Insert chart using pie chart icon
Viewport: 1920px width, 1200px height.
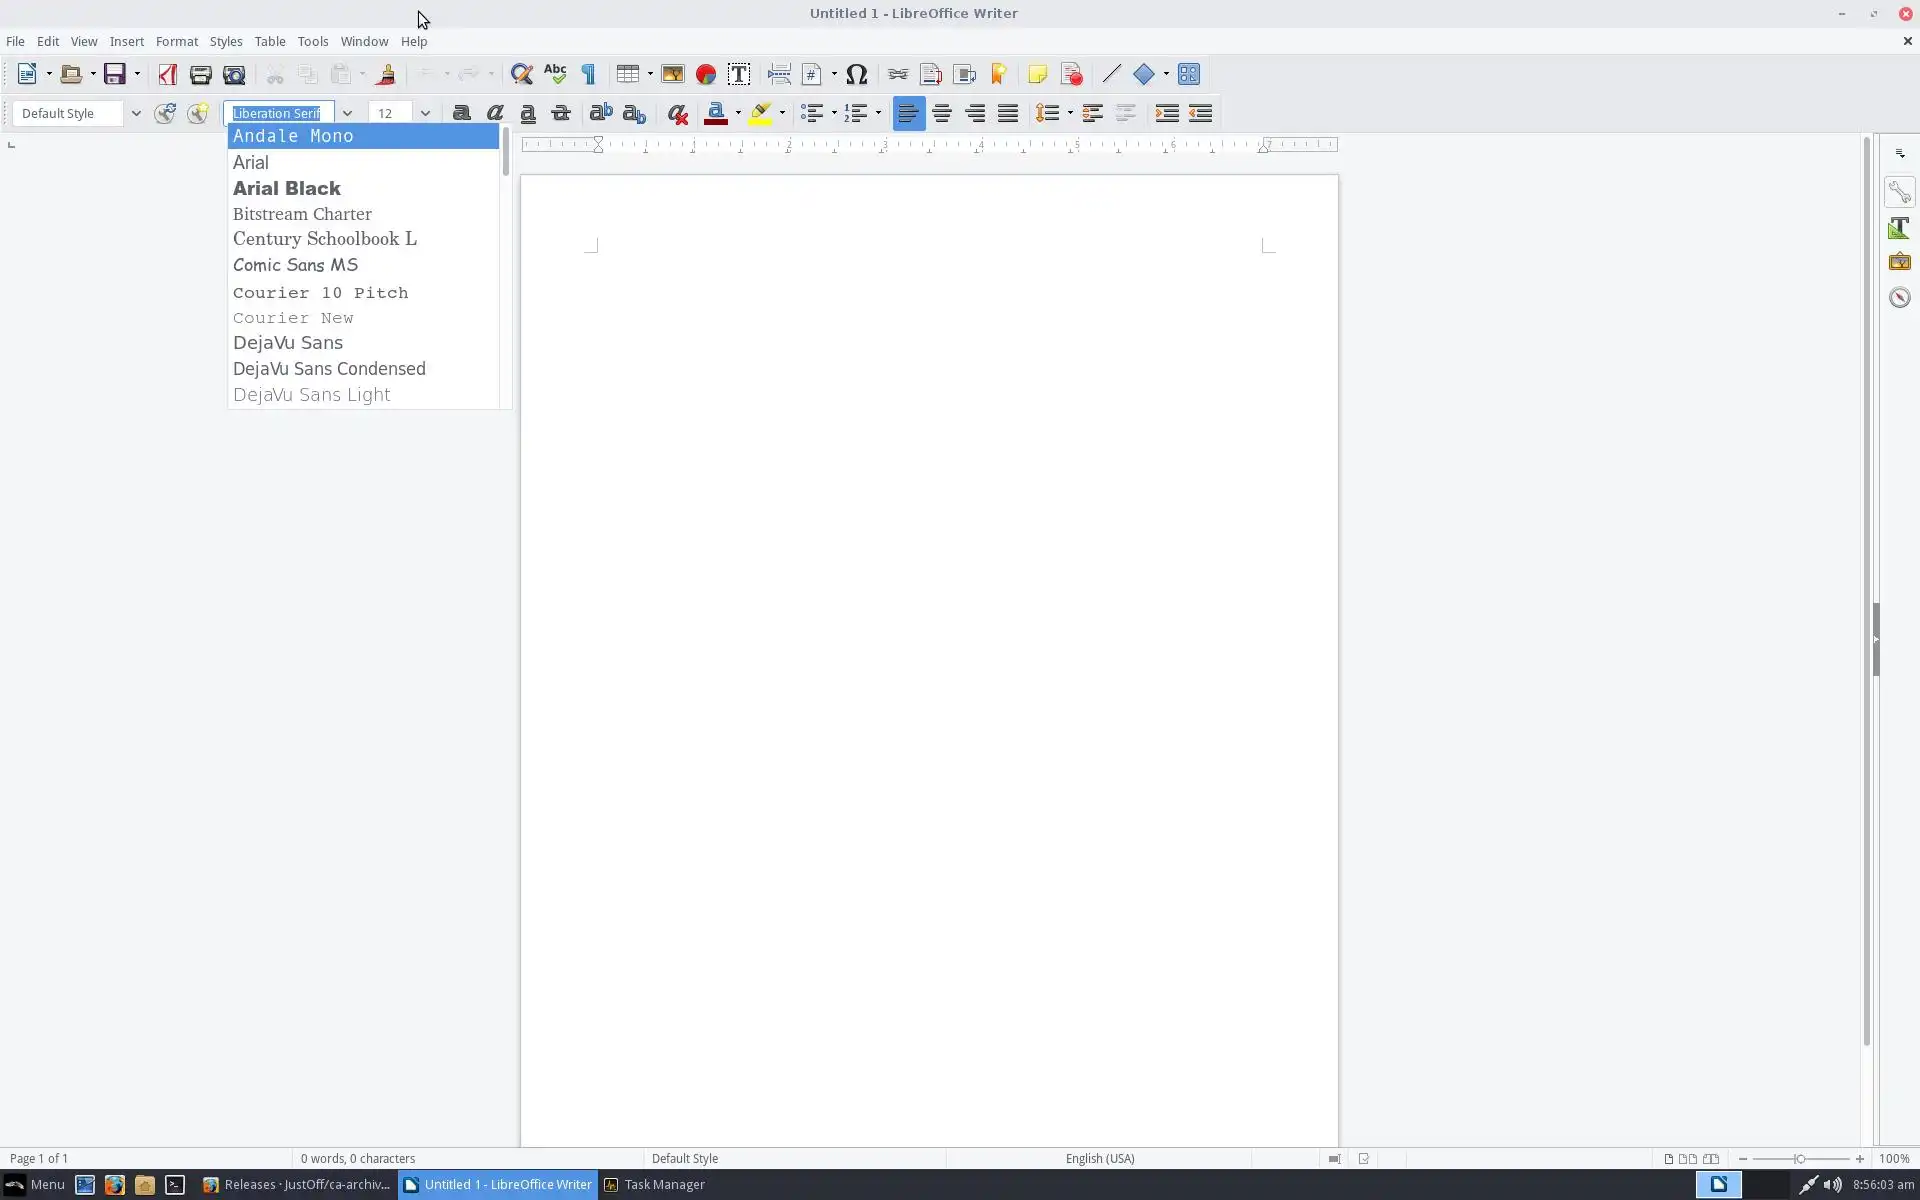(x=706, y=74)
